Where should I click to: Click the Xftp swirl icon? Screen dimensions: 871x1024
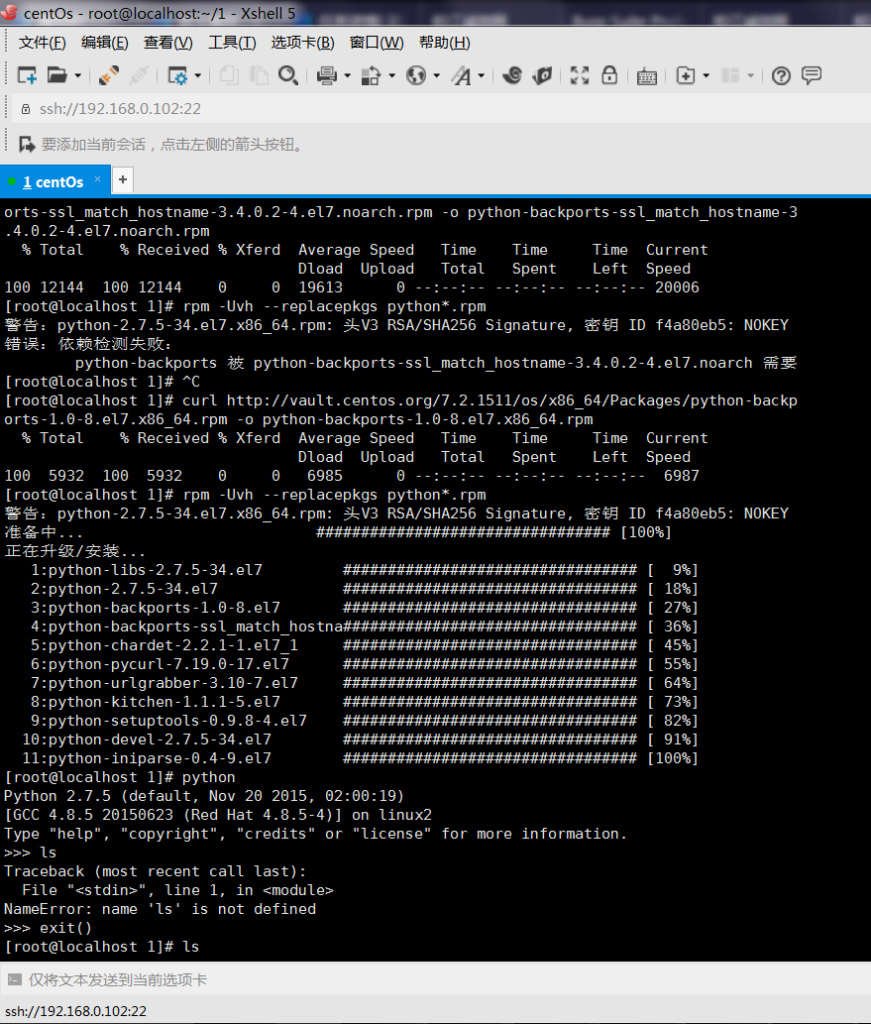tap(513, 76)
